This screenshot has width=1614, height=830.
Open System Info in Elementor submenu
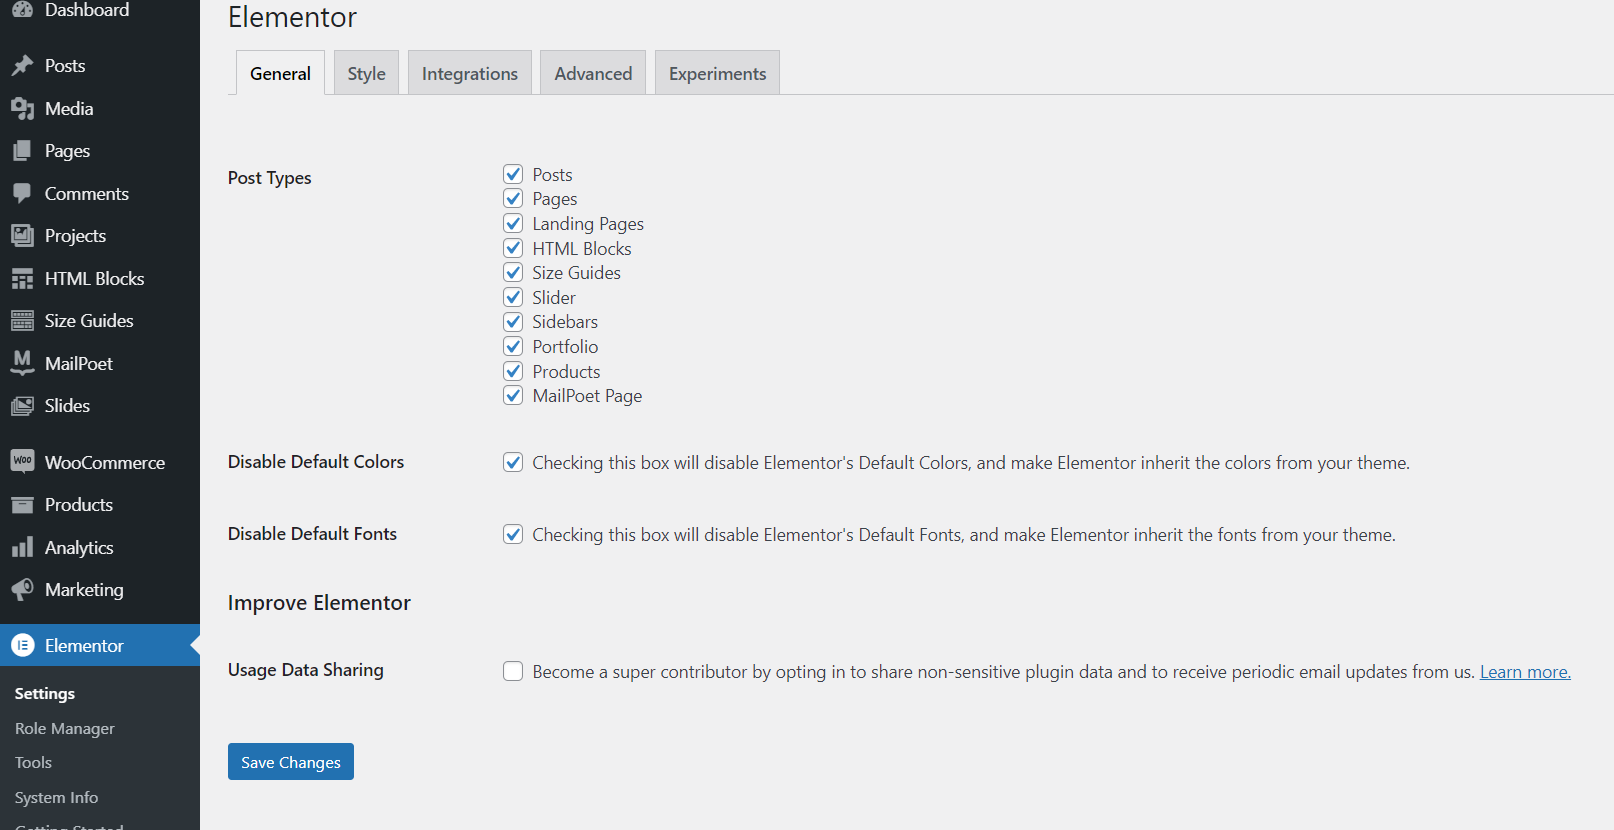coord(56,797)
